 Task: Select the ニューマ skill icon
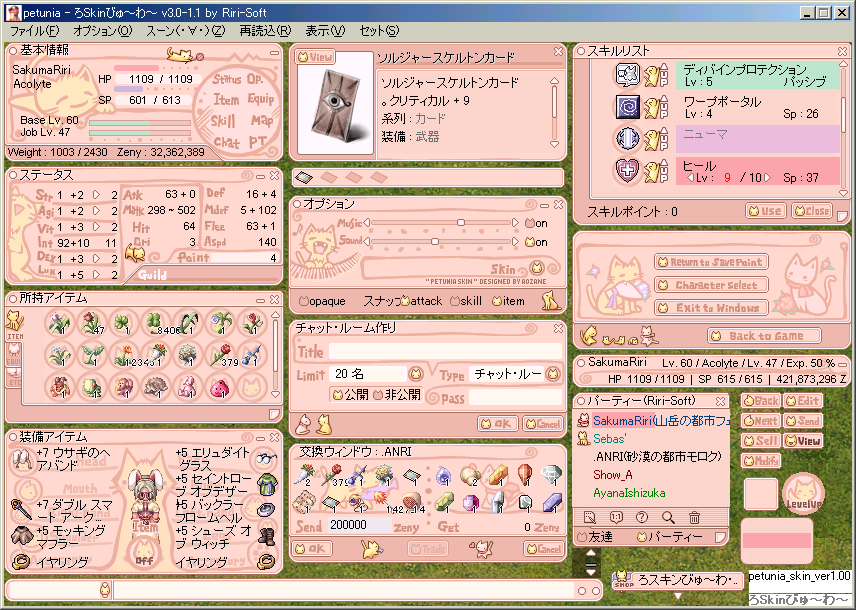click(627, 139)
